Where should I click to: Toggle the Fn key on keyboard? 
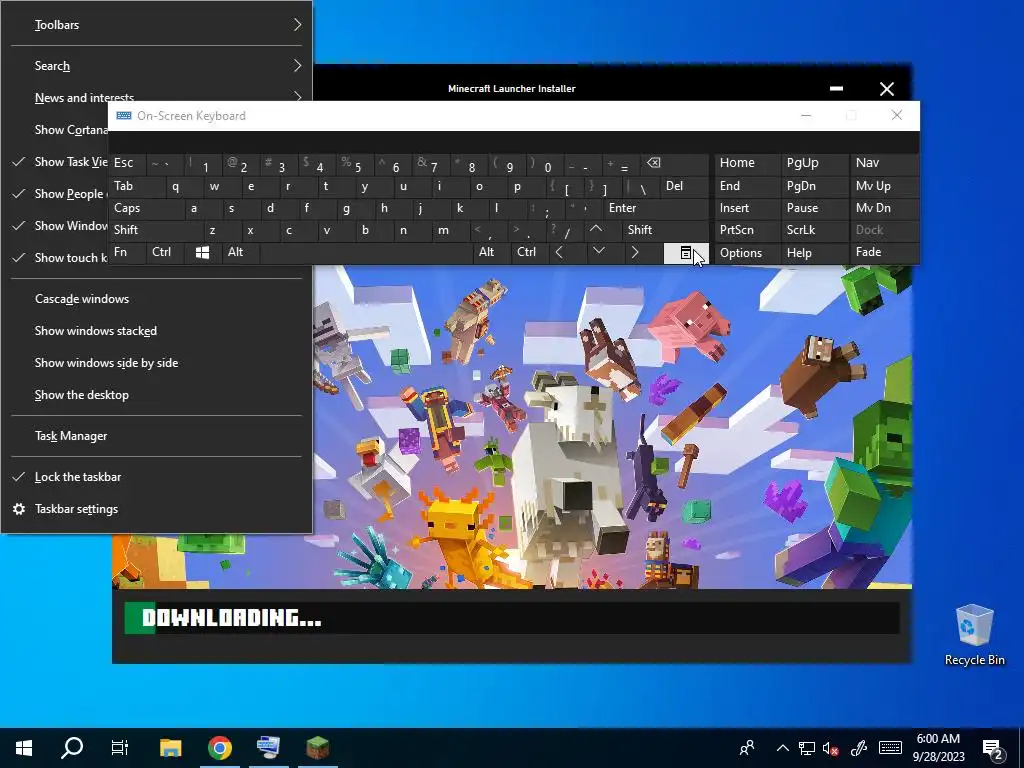tap(127, 253)
